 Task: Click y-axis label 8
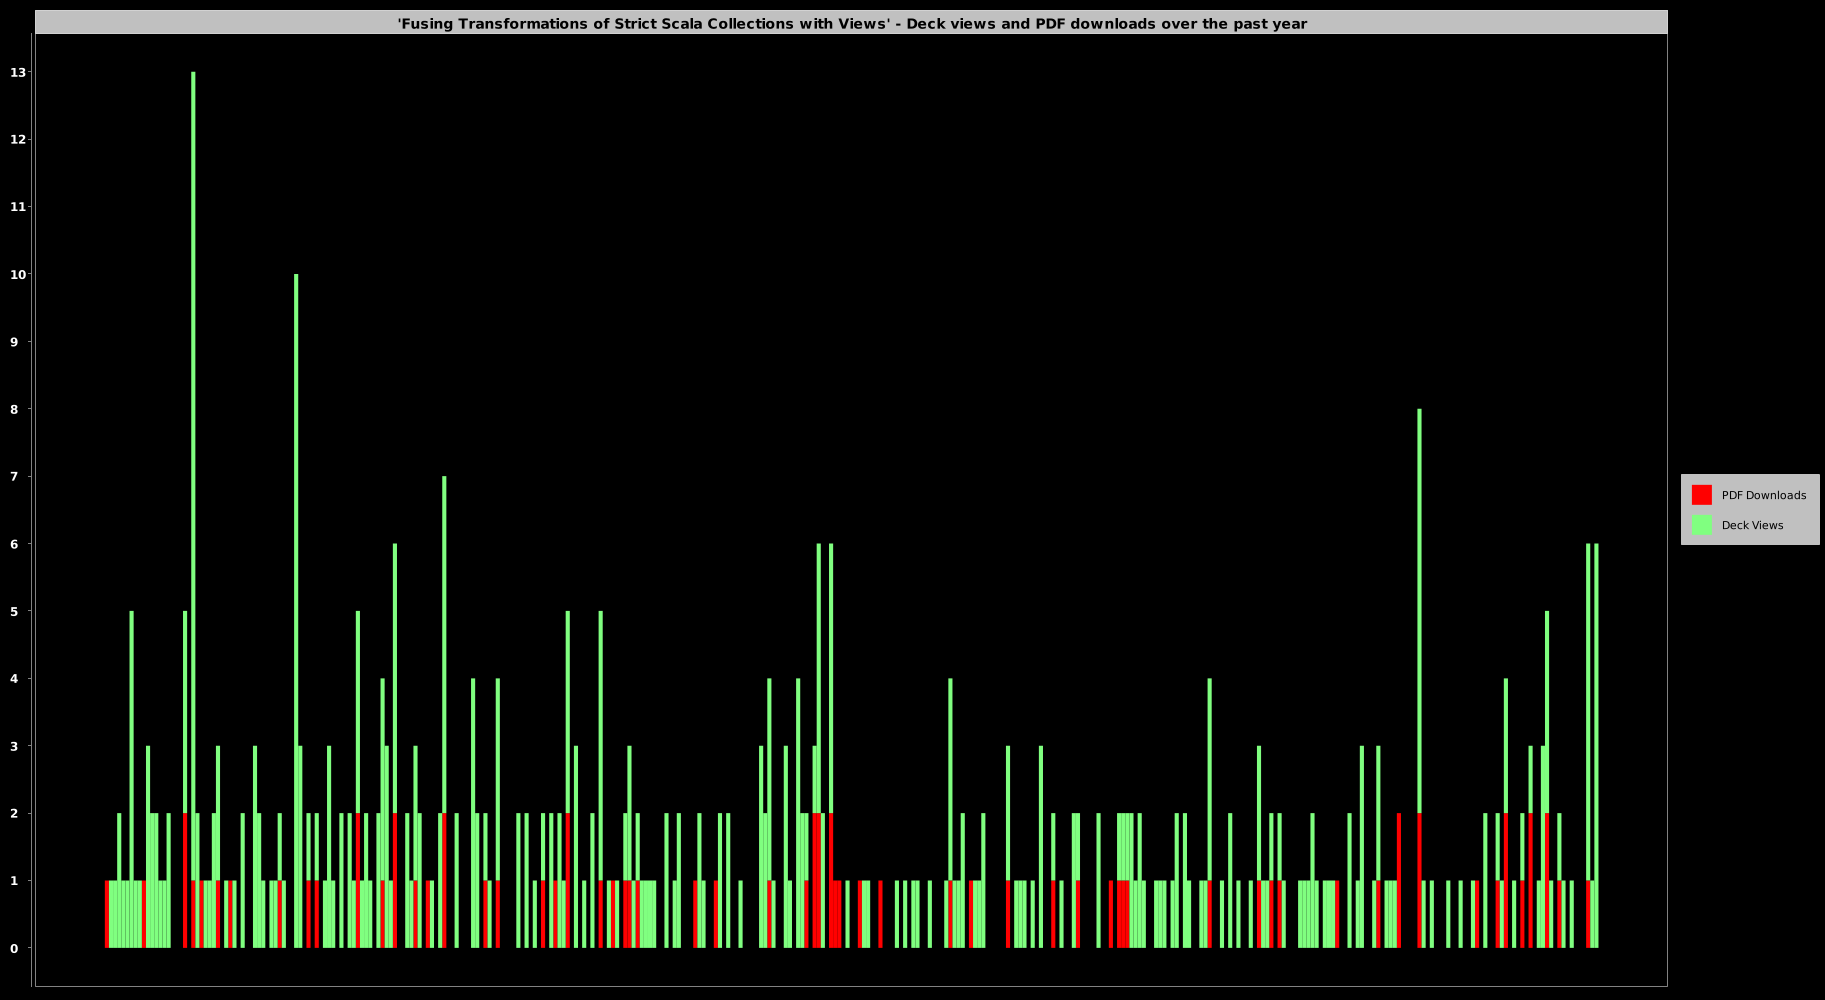pyautogui.click(x=14, y=409)
